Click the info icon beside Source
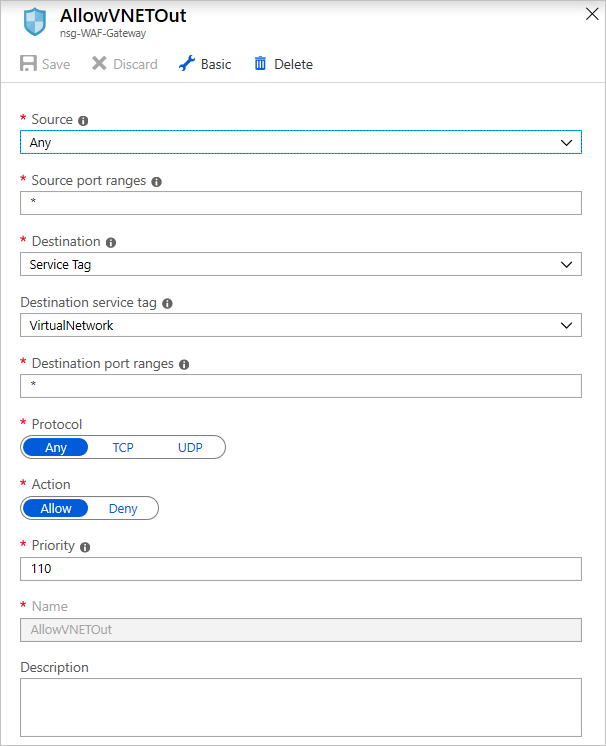This screenshot has width=606, height=746. 83,121
